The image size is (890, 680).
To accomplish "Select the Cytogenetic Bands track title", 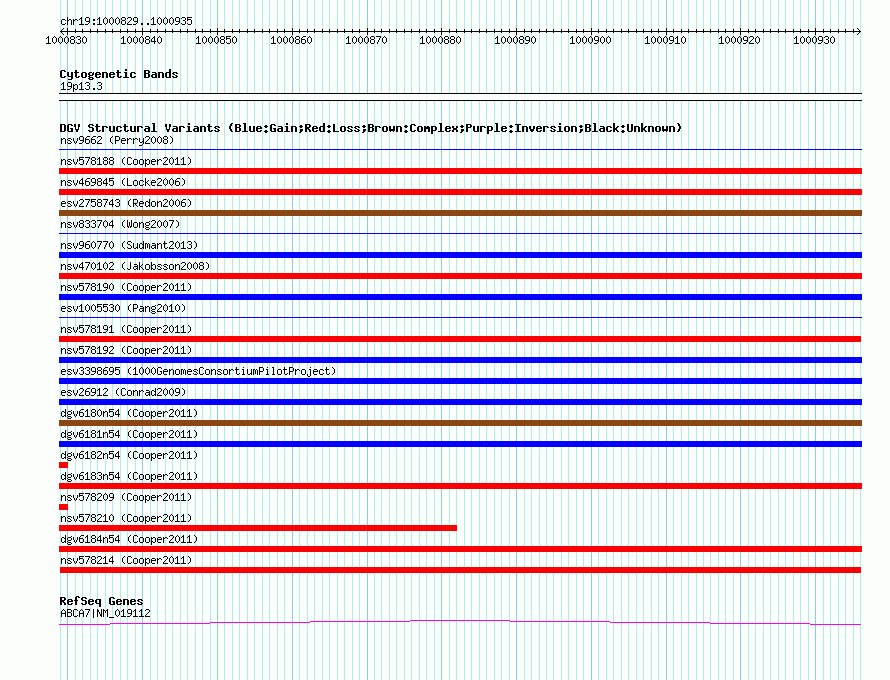I will coord(119,74).
